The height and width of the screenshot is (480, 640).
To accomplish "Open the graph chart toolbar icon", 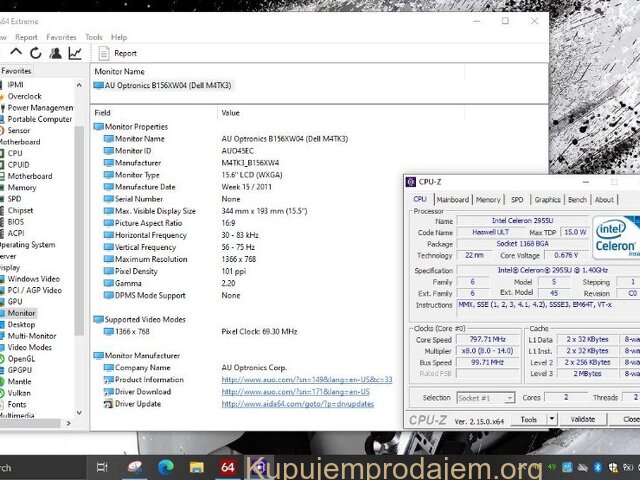I will pos(75,53).
